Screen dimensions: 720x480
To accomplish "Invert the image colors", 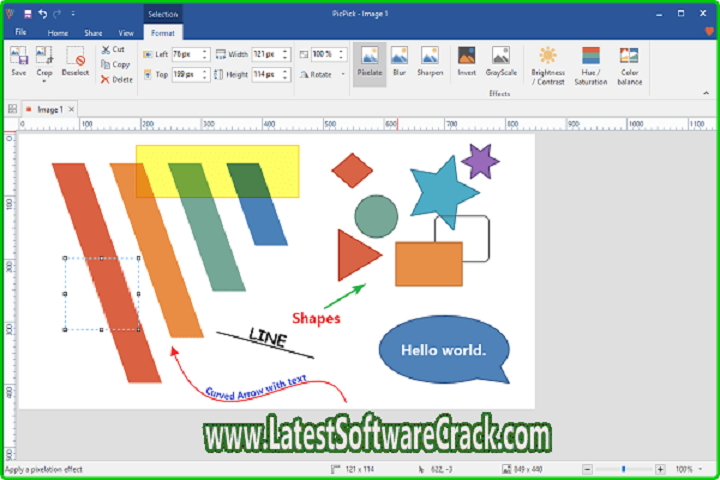I will 466,60.
